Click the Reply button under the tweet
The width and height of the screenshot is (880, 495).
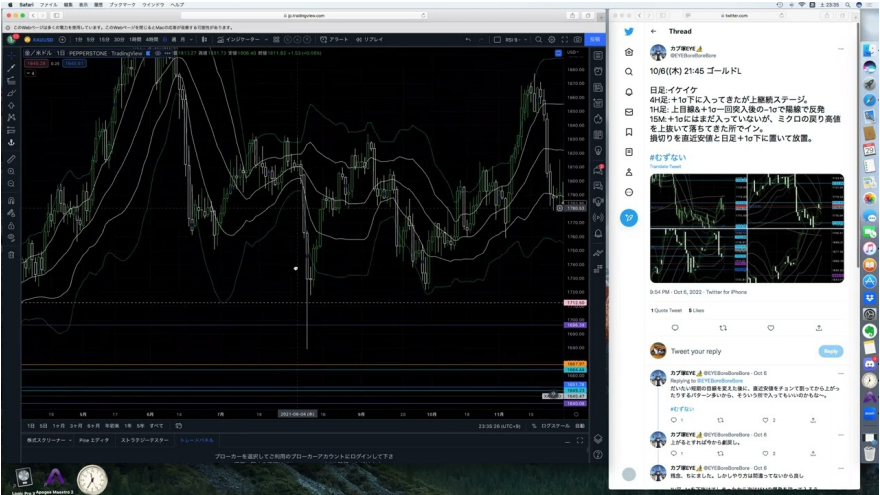[830, 351]
